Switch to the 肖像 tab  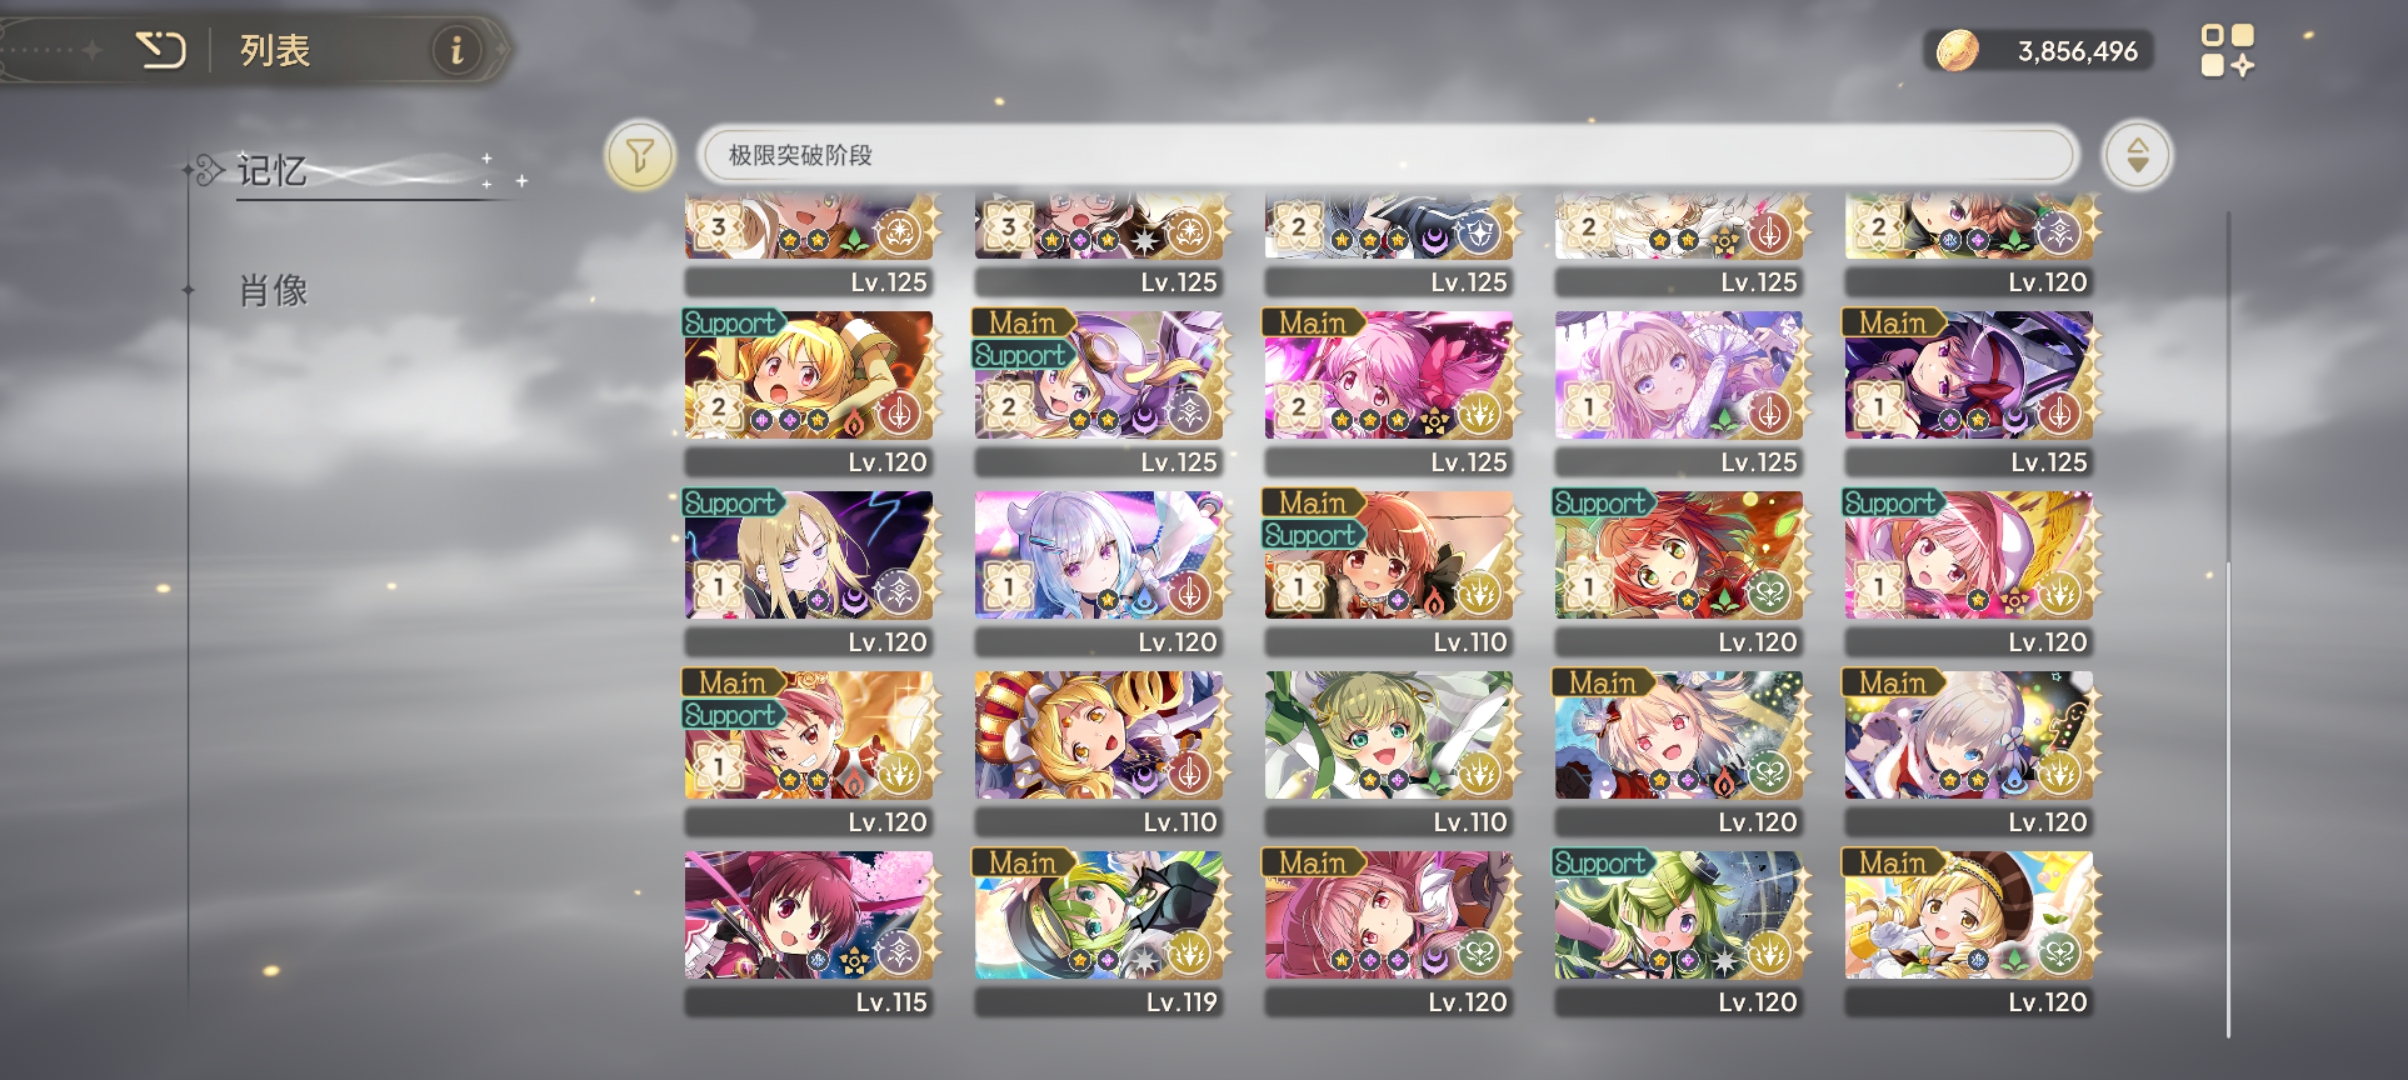[273, 291]
